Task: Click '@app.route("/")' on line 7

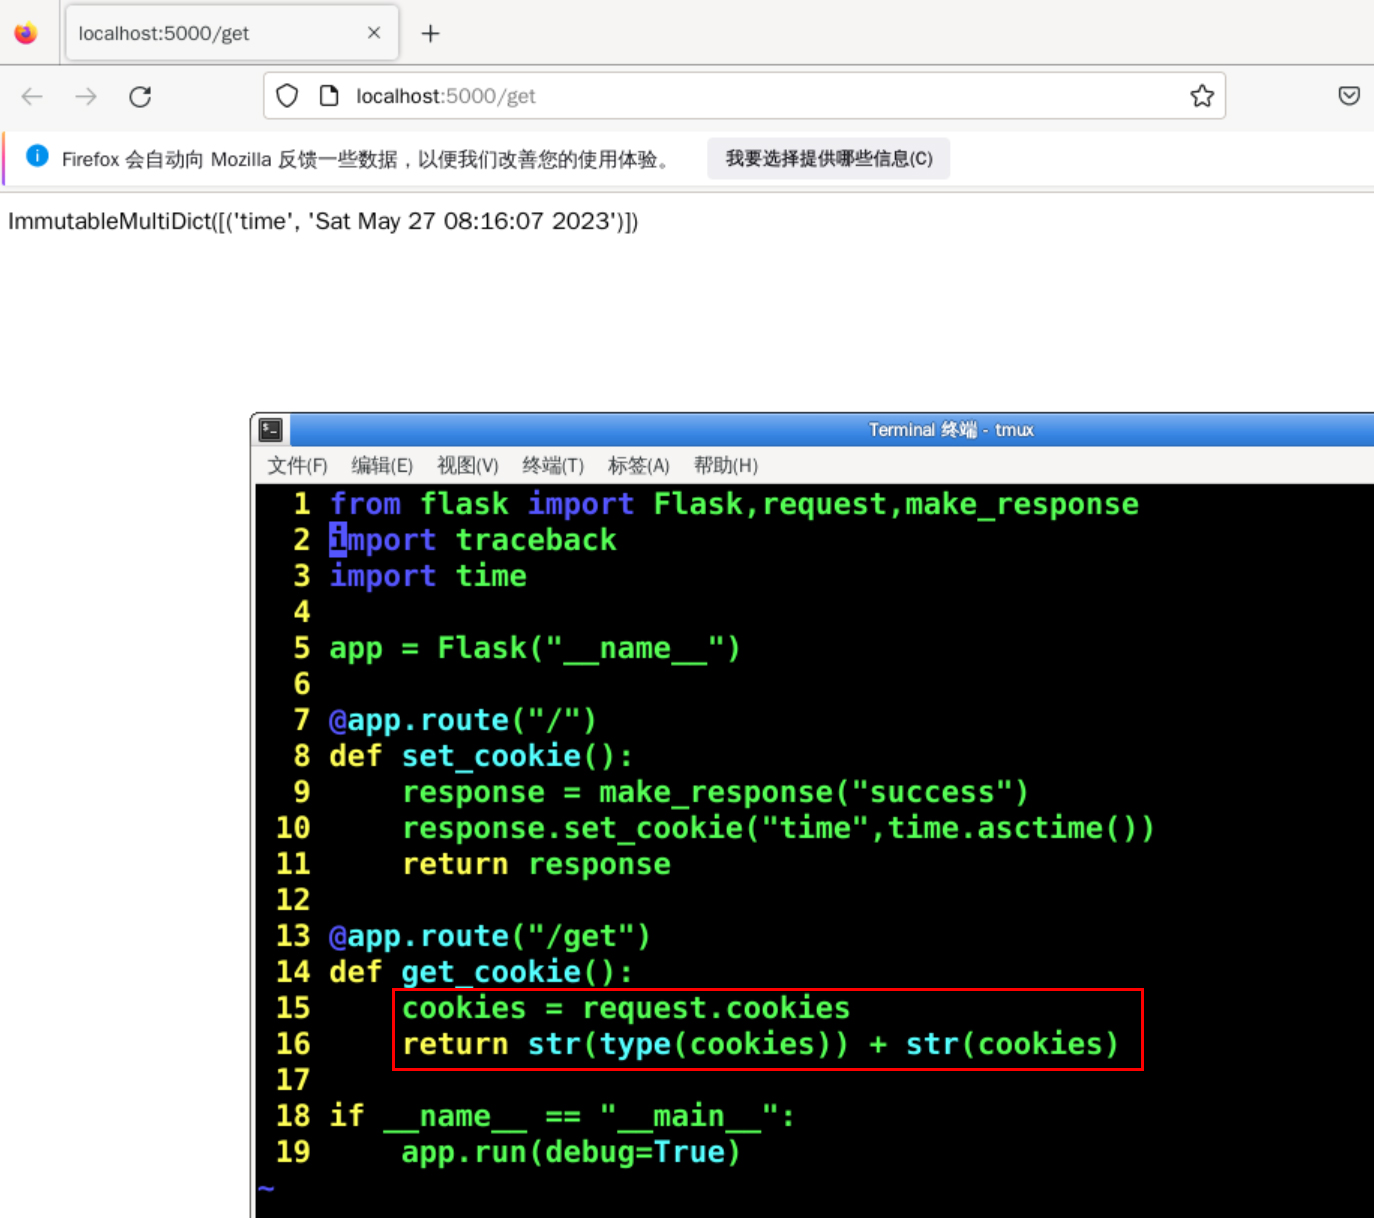Action: coord(463,720)
